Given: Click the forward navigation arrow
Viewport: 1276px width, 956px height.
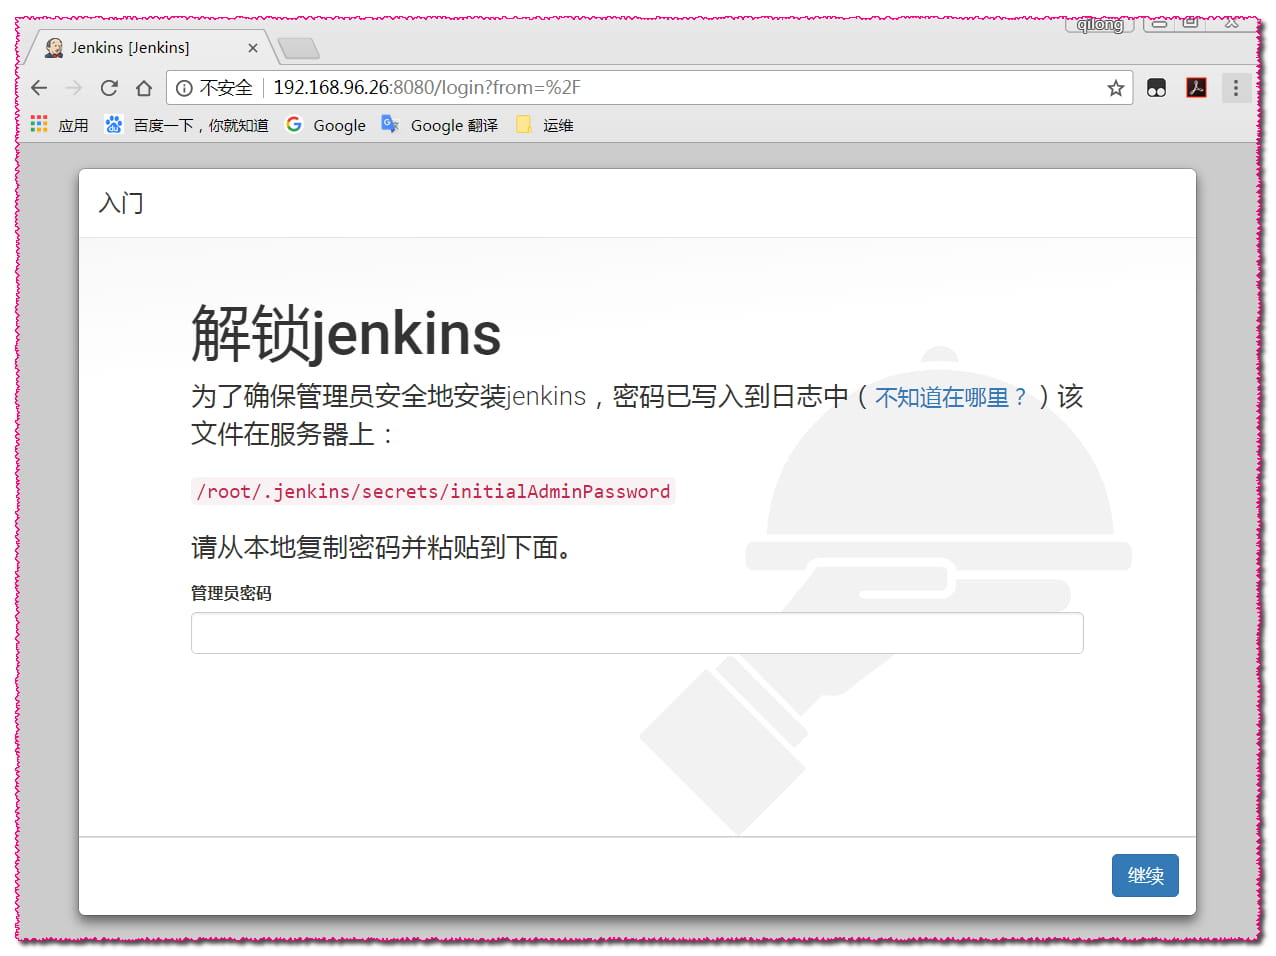Looking at the screenshot, I should click(74, 88).
